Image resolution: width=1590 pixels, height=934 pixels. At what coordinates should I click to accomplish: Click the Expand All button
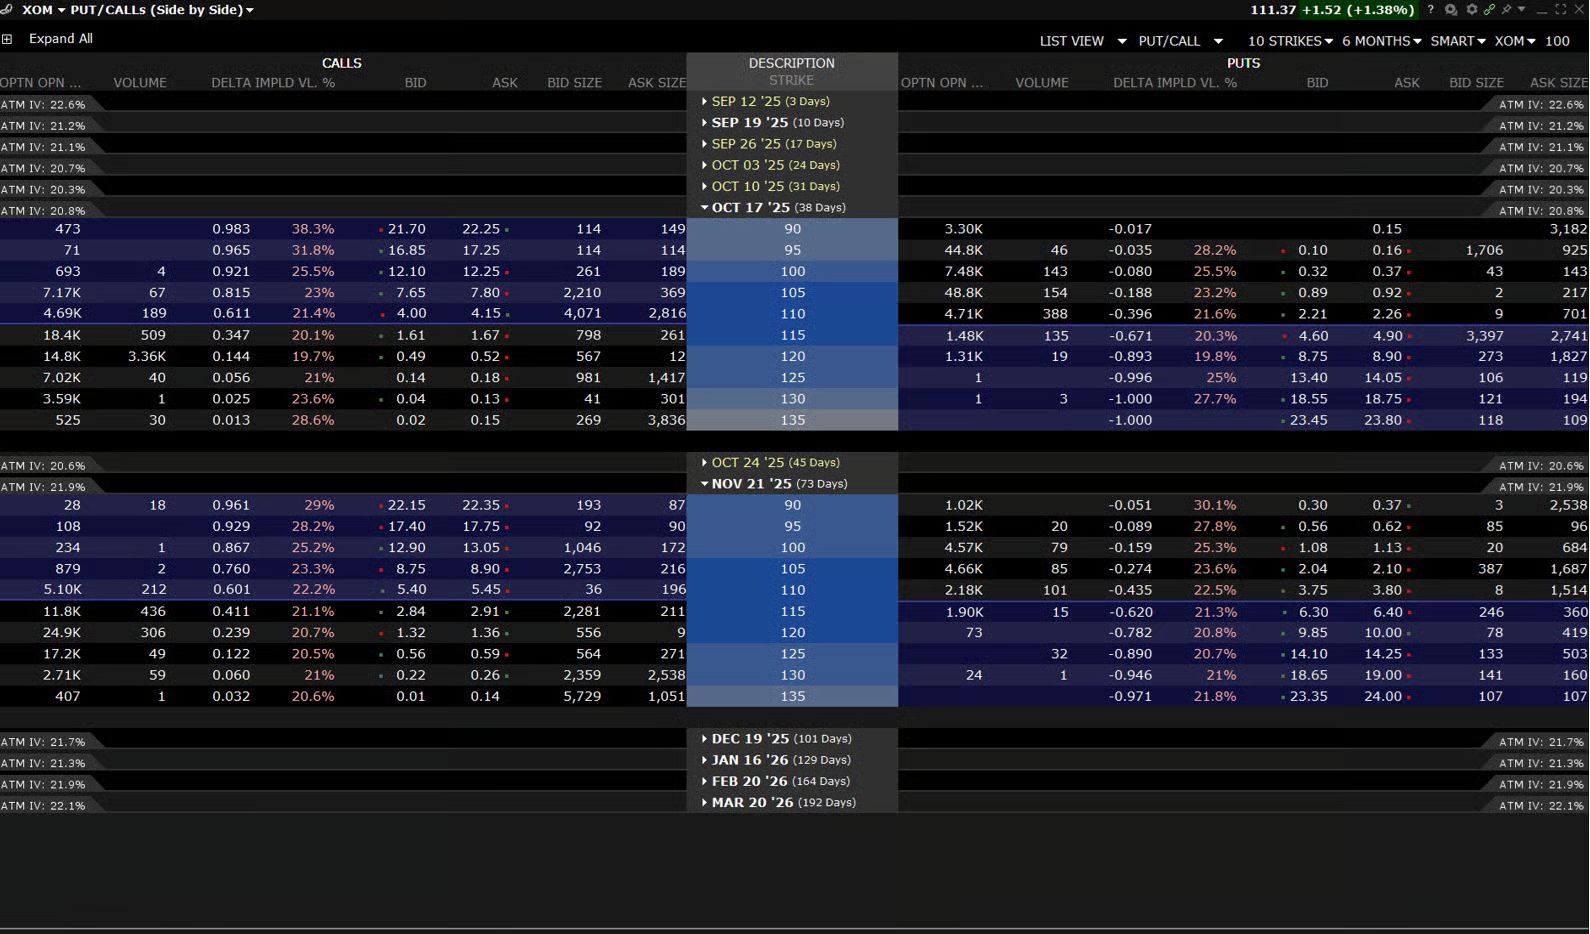pyautogui.click(x=60, y=39)
